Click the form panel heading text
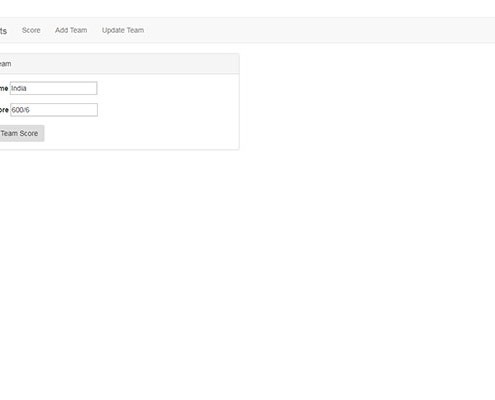 tap(5, 64)
